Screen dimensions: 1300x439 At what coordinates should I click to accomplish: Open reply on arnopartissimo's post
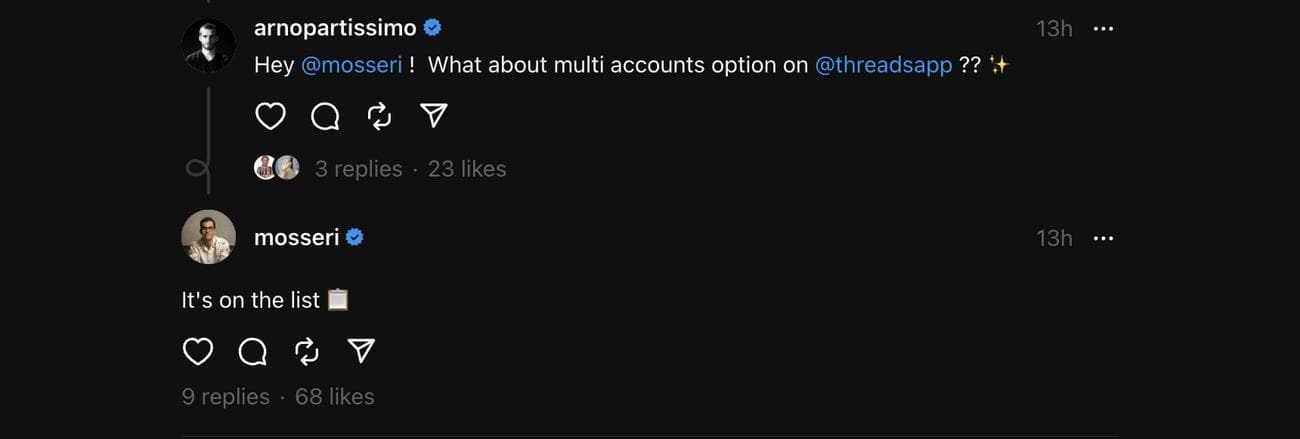coord(325,117)
